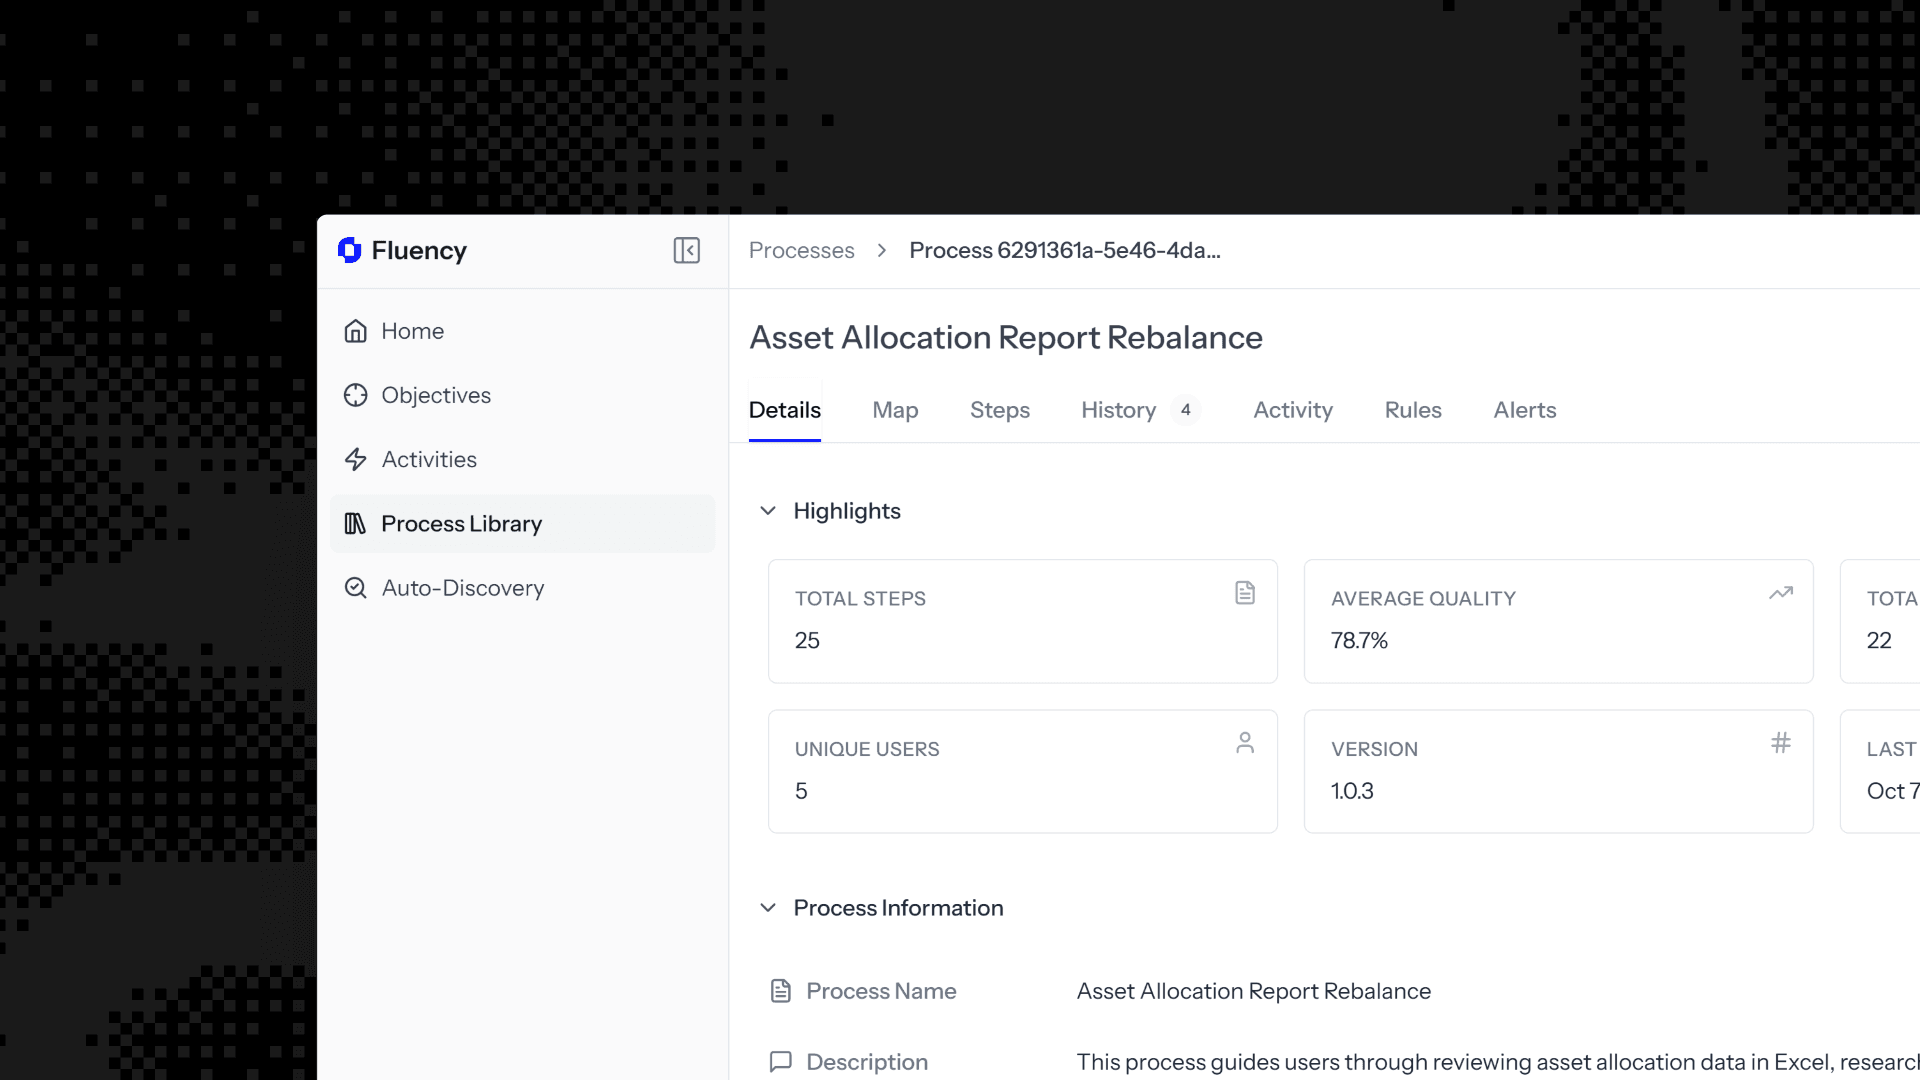Click the hash icon in Version card
Screen dimensions: 1920x1080
click(x=1780, y=743)
